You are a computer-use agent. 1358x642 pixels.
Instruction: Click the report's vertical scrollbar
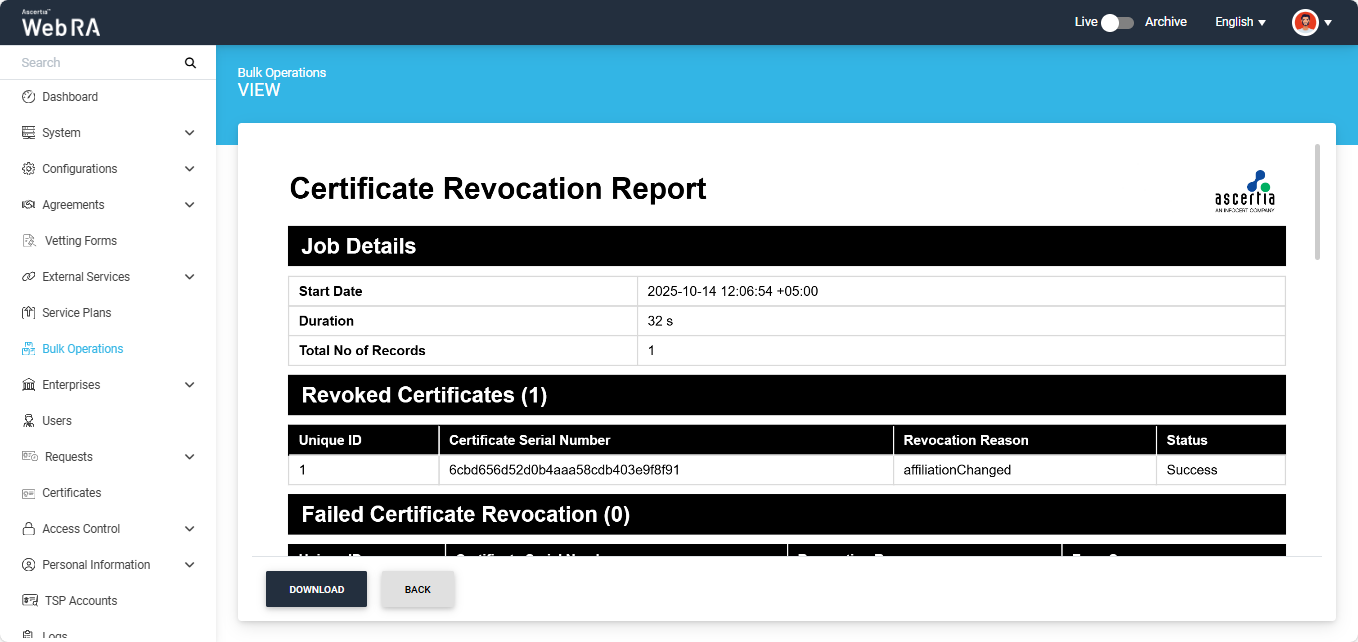click(1317, 200)
